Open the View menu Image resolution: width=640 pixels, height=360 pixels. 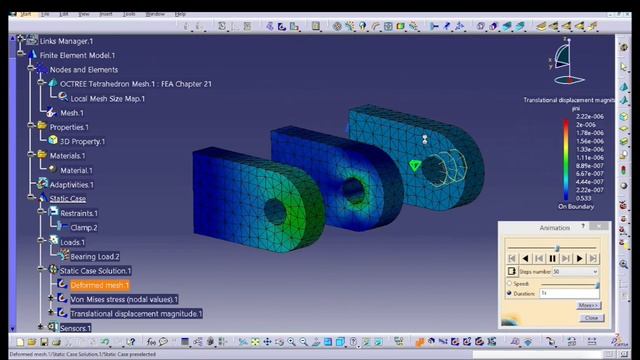click(84, 14)
